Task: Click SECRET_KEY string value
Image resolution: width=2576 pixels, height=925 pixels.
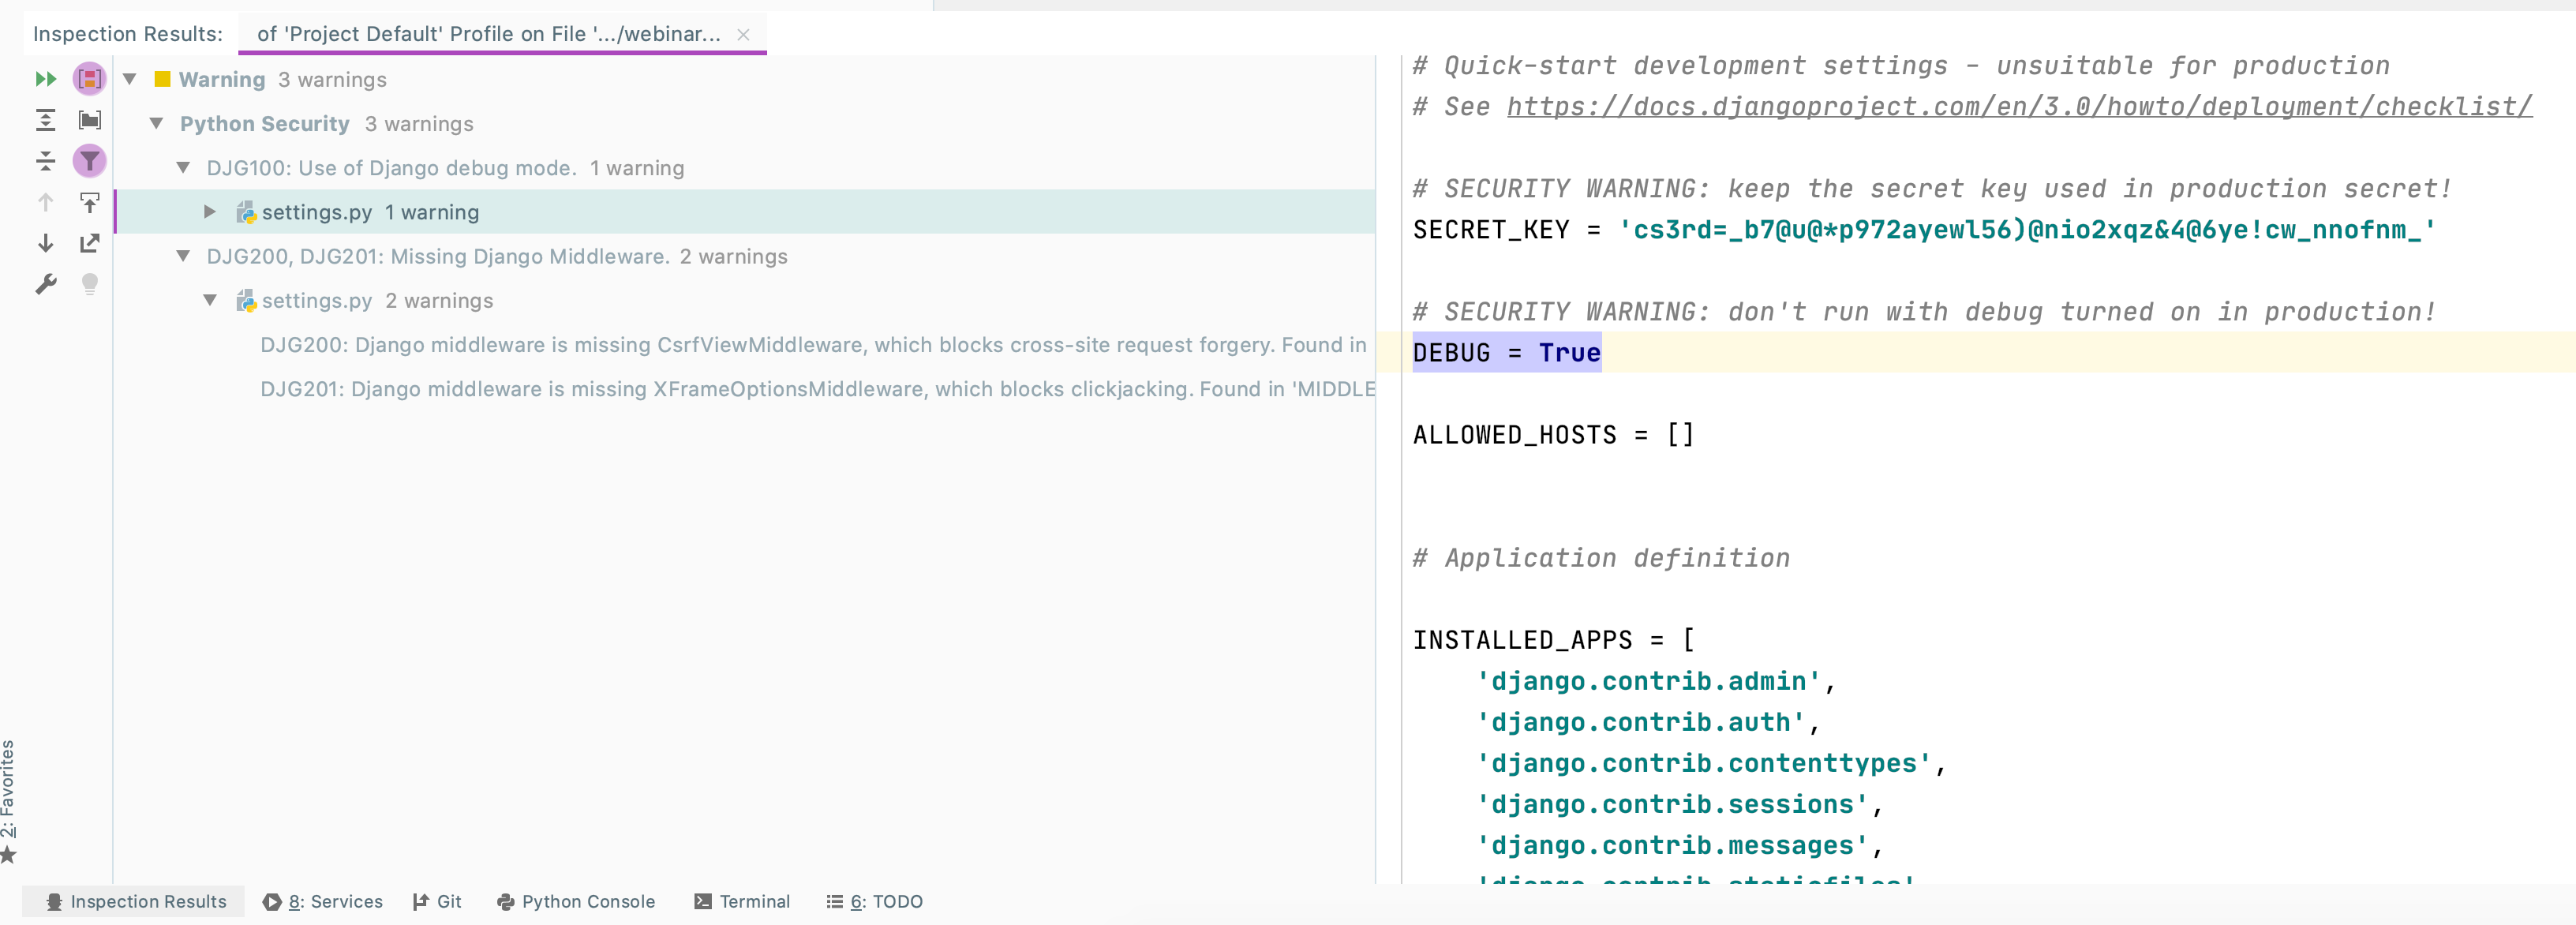Action: click(x=2026, y=230)
